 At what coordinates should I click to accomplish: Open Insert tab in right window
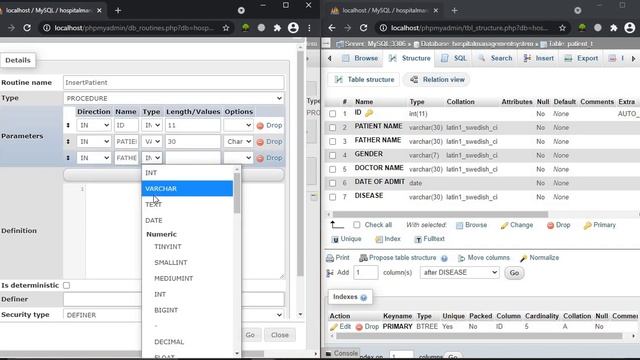[x=539, y=58]
